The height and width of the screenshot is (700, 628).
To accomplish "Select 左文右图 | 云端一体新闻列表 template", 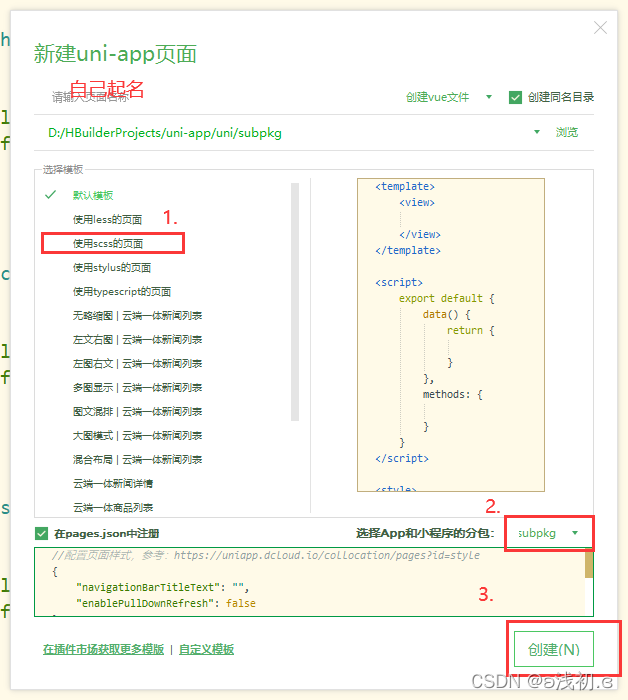I will (x=137, y=340).
